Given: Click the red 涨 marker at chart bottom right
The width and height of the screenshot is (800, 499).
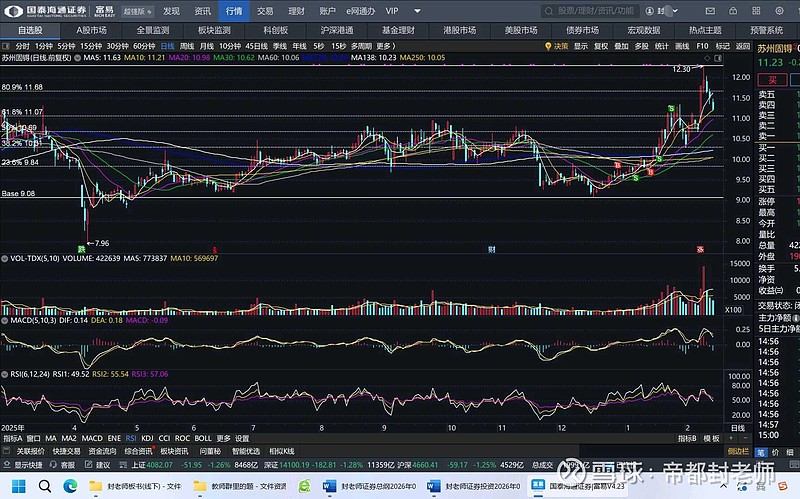Looking at the screenshot, I should tap(701, 249).
